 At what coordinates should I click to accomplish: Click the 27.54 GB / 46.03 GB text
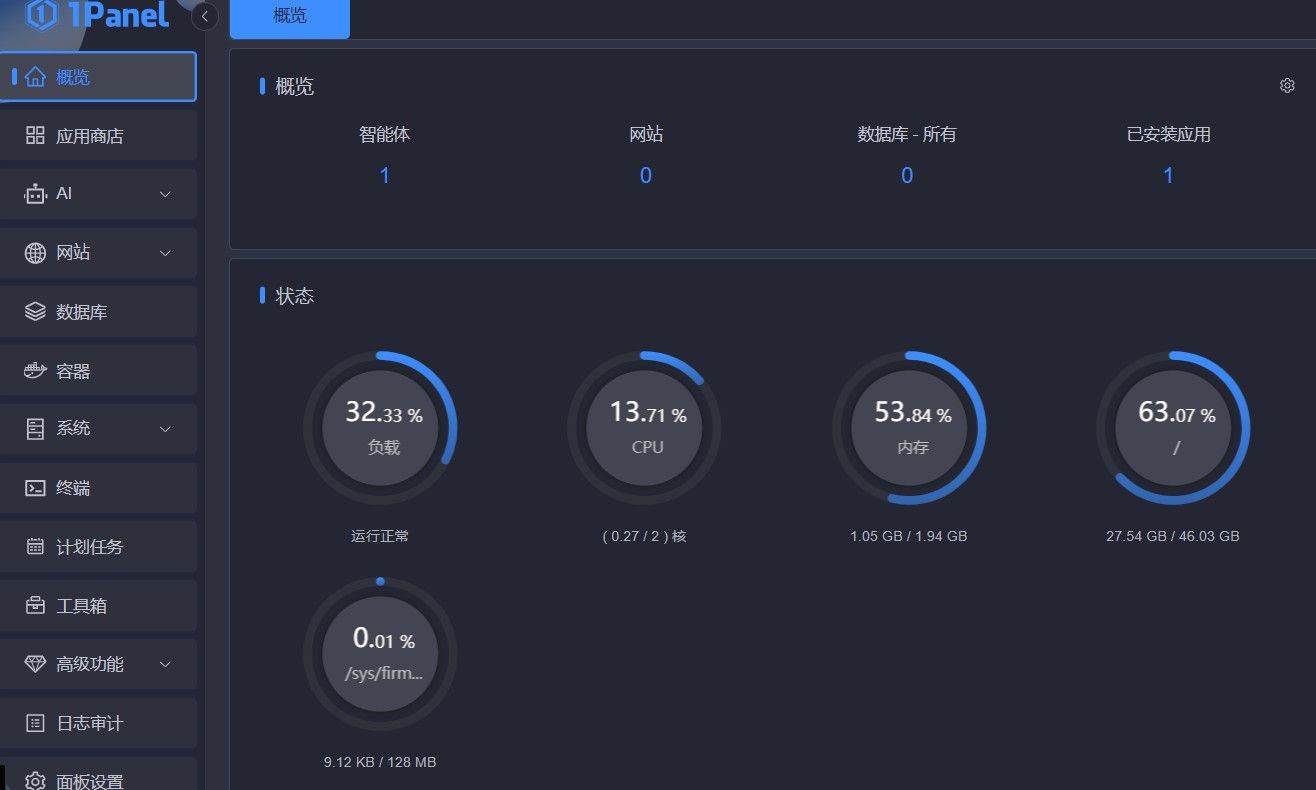1173,536
